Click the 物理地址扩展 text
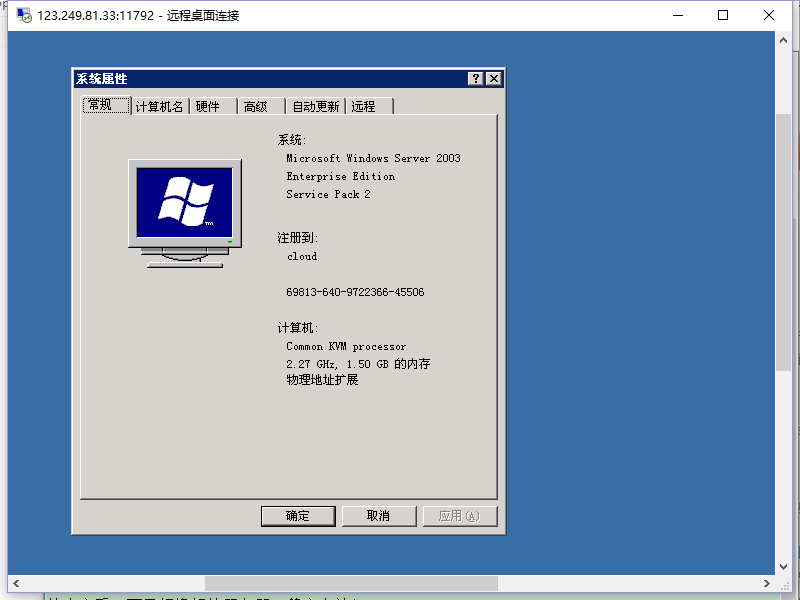 point(322,380)
